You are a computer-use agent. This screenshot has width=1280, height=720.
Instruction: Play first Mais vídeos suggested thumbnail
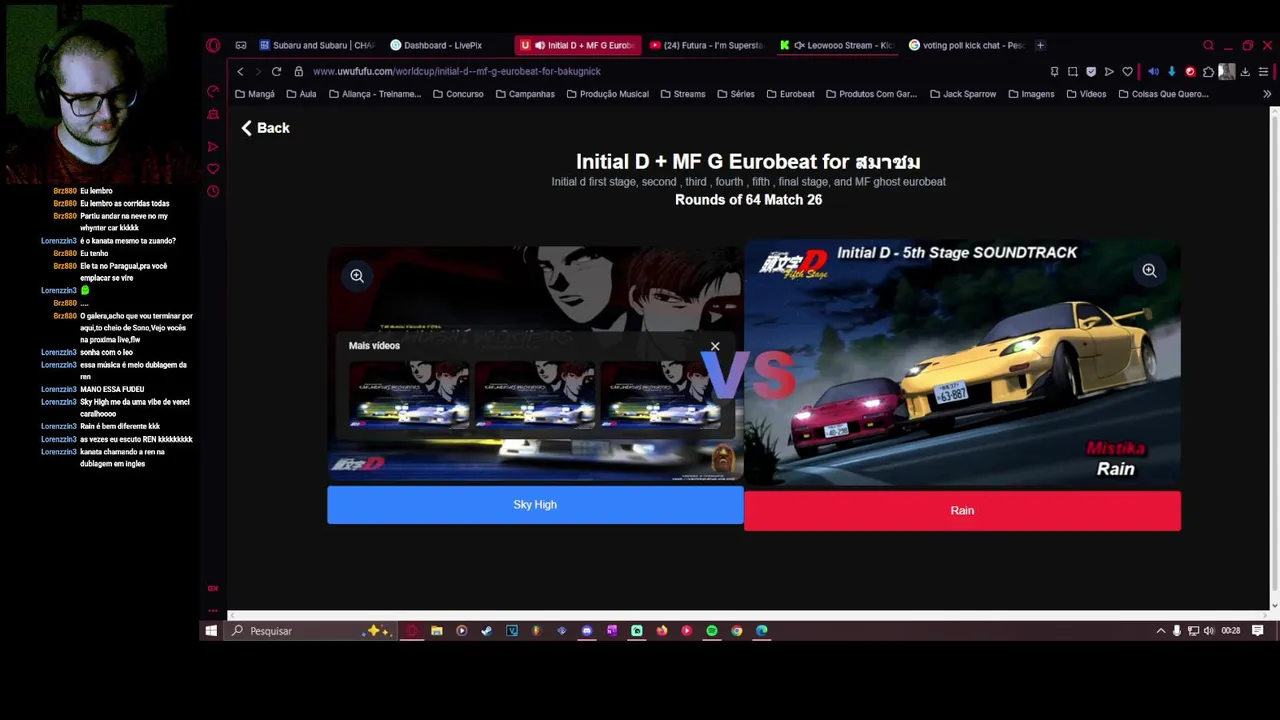tap(409, 395)
